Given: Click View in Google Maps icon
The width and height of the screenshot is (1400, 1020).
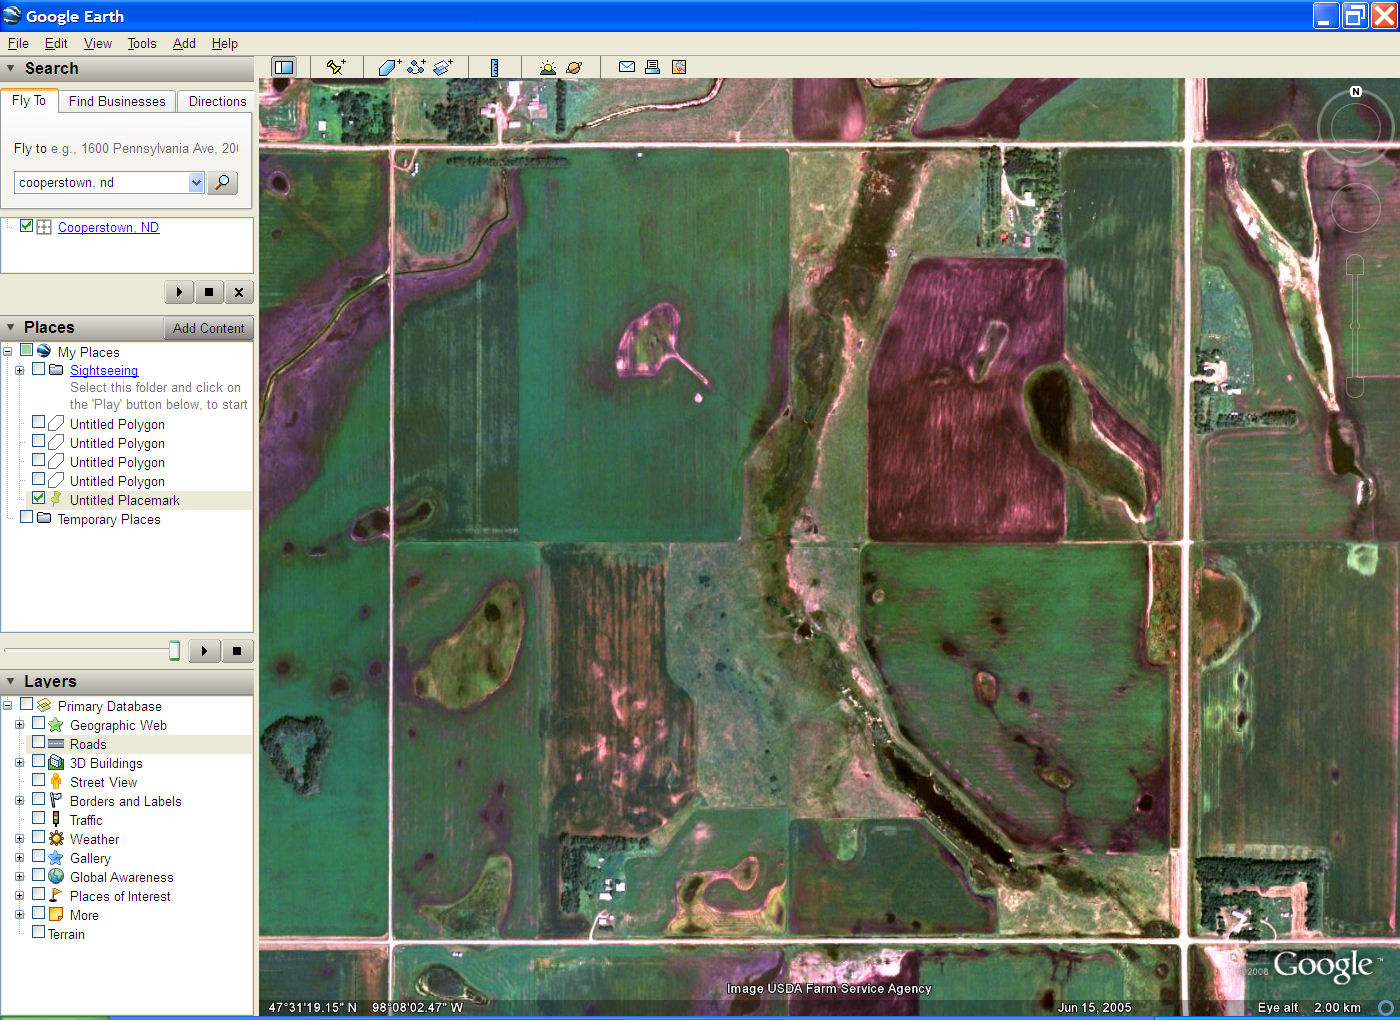Looking at the screenshot, I should 679,67.
